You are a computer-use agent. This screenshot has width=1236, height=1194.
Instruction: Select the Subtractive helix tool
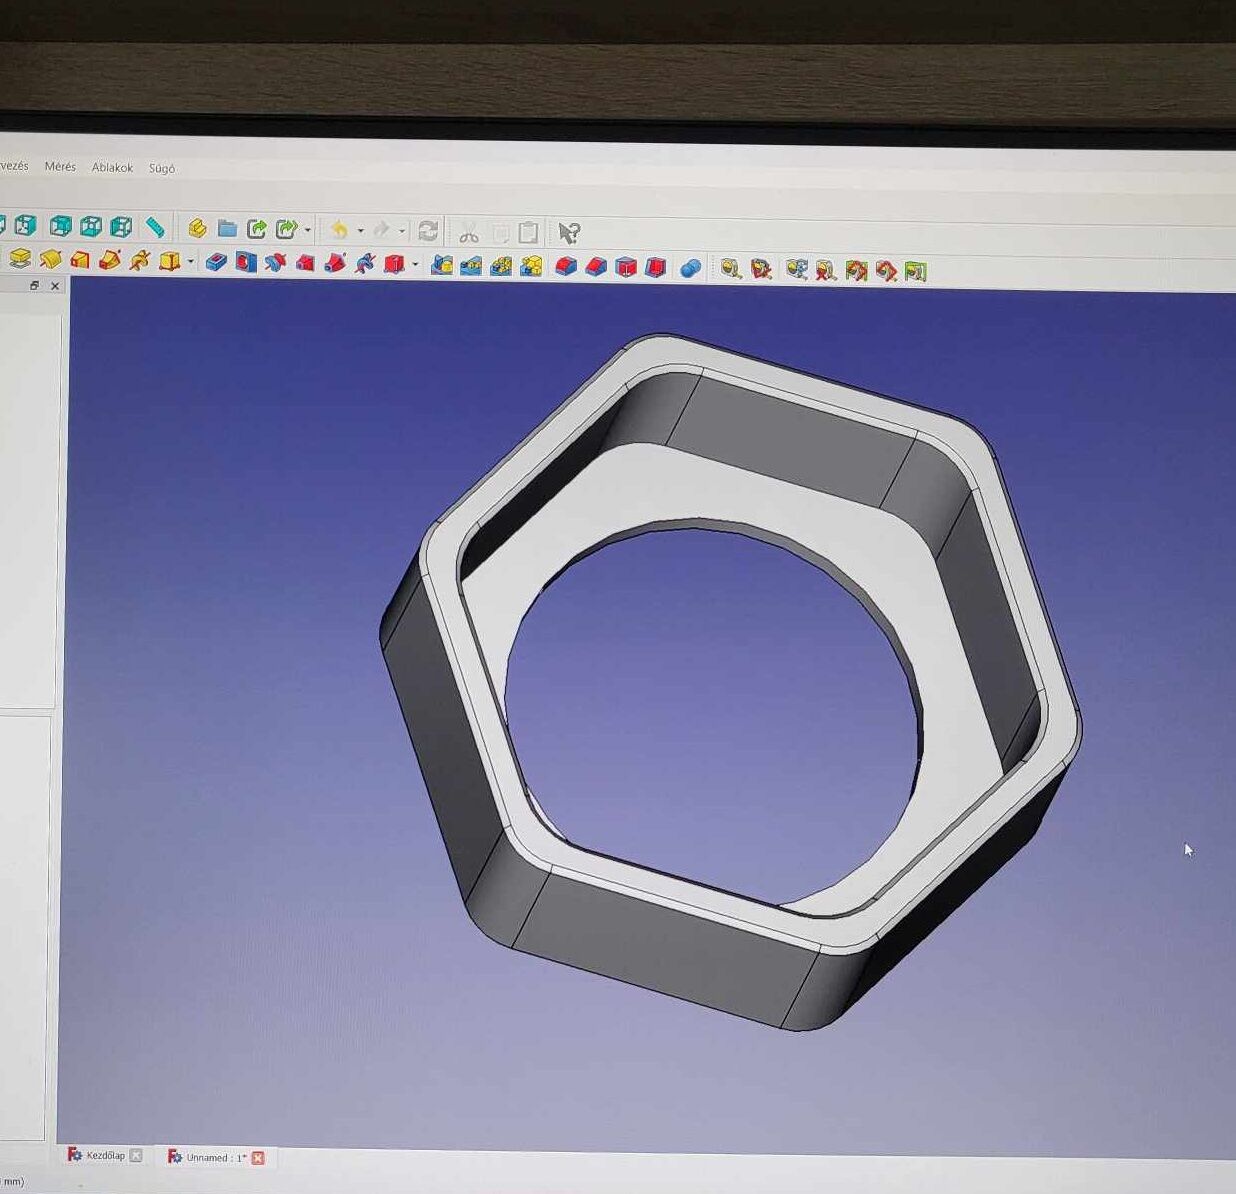(x=365, y=264)
